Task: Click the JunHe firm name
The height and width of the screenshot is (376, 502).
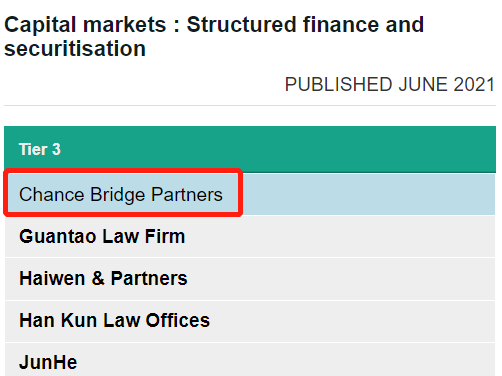Action: [x=48, y=362]
